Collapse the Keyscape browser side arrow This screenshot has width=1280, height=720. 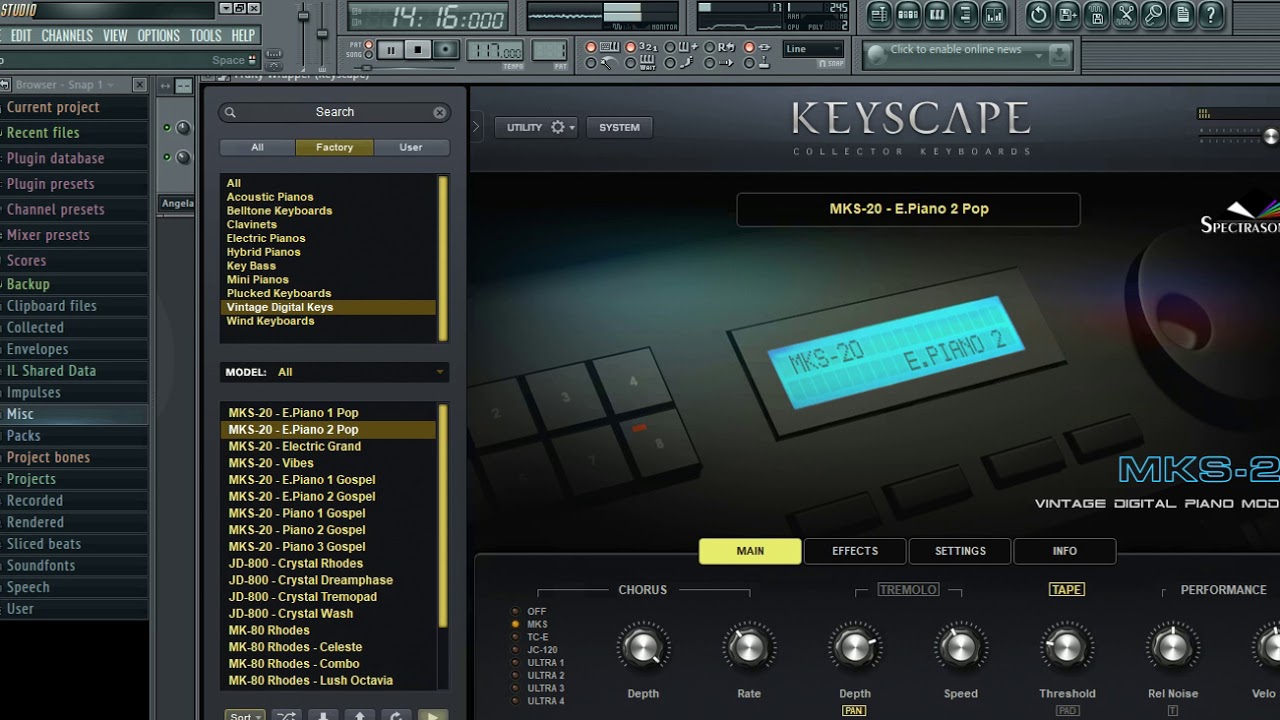click(476, 127)
